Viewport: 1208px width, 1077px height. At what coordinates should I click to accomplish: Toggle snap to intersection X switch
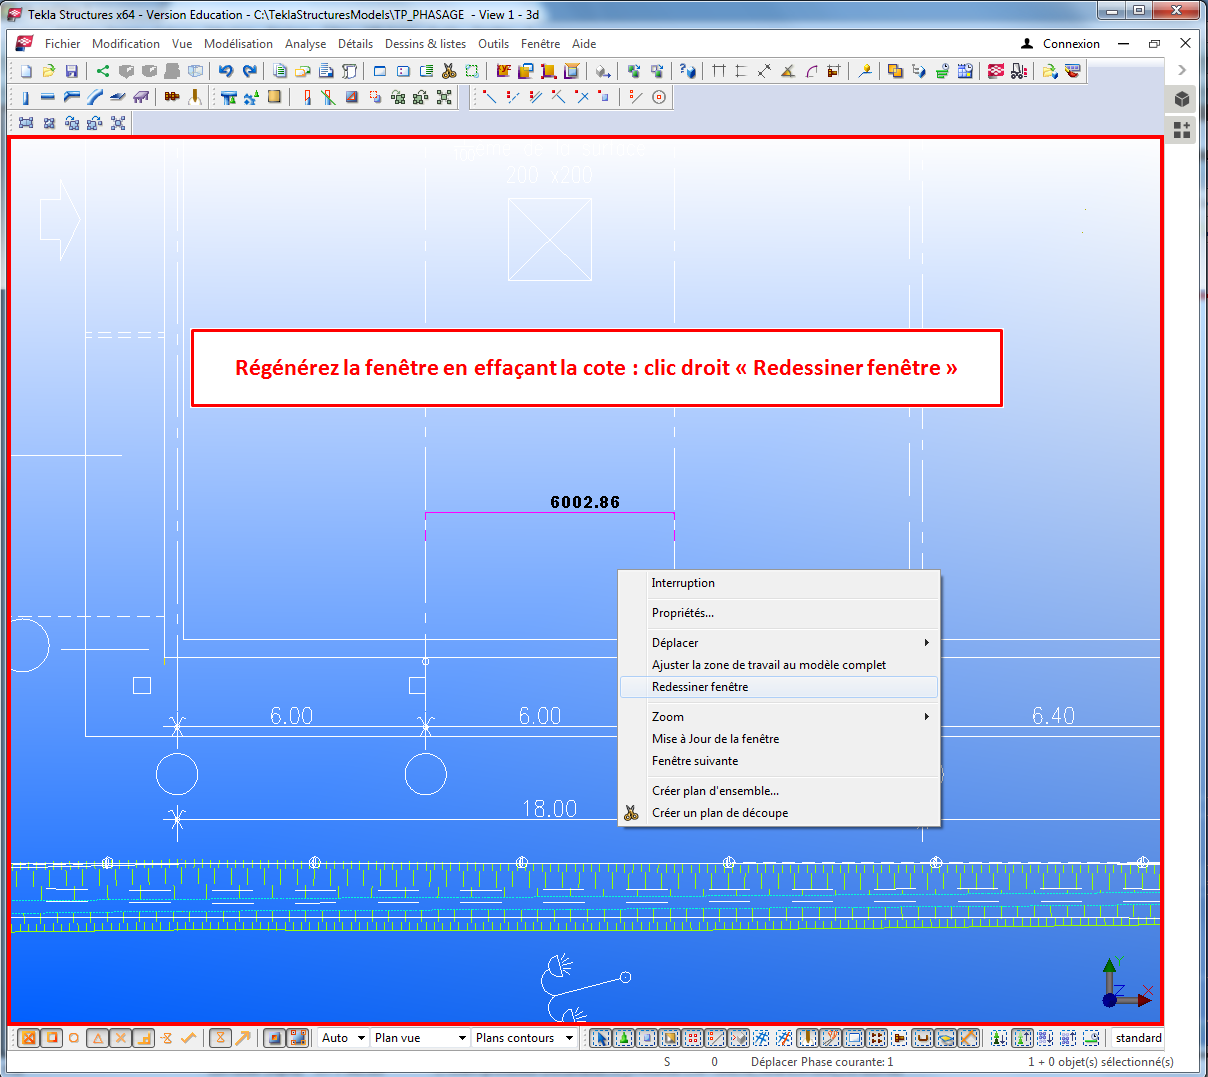(121, 1038)
